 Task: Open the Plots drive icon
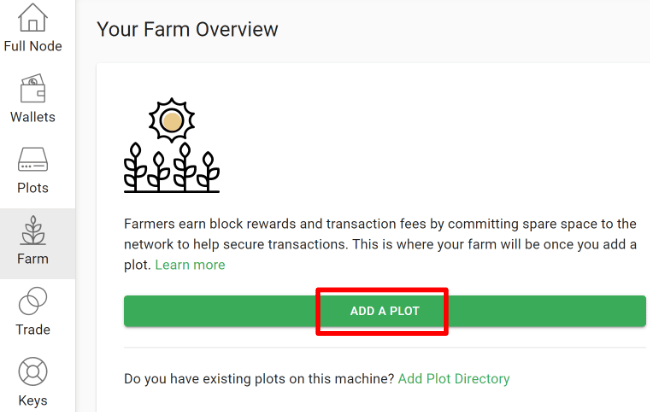tap(33, 159)
